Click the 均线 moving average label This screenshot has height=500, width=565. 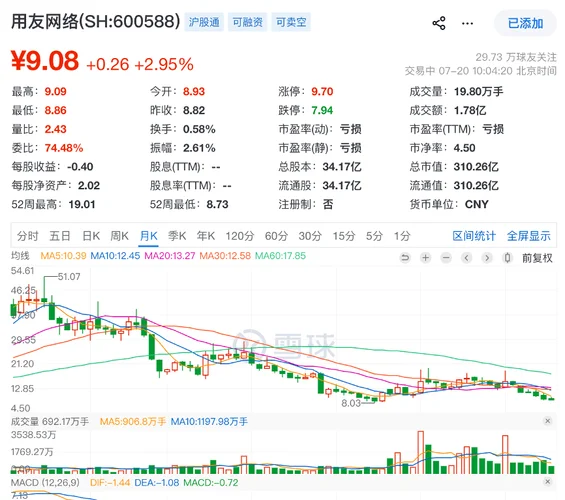pyautogui.click(x=20, y=256)
